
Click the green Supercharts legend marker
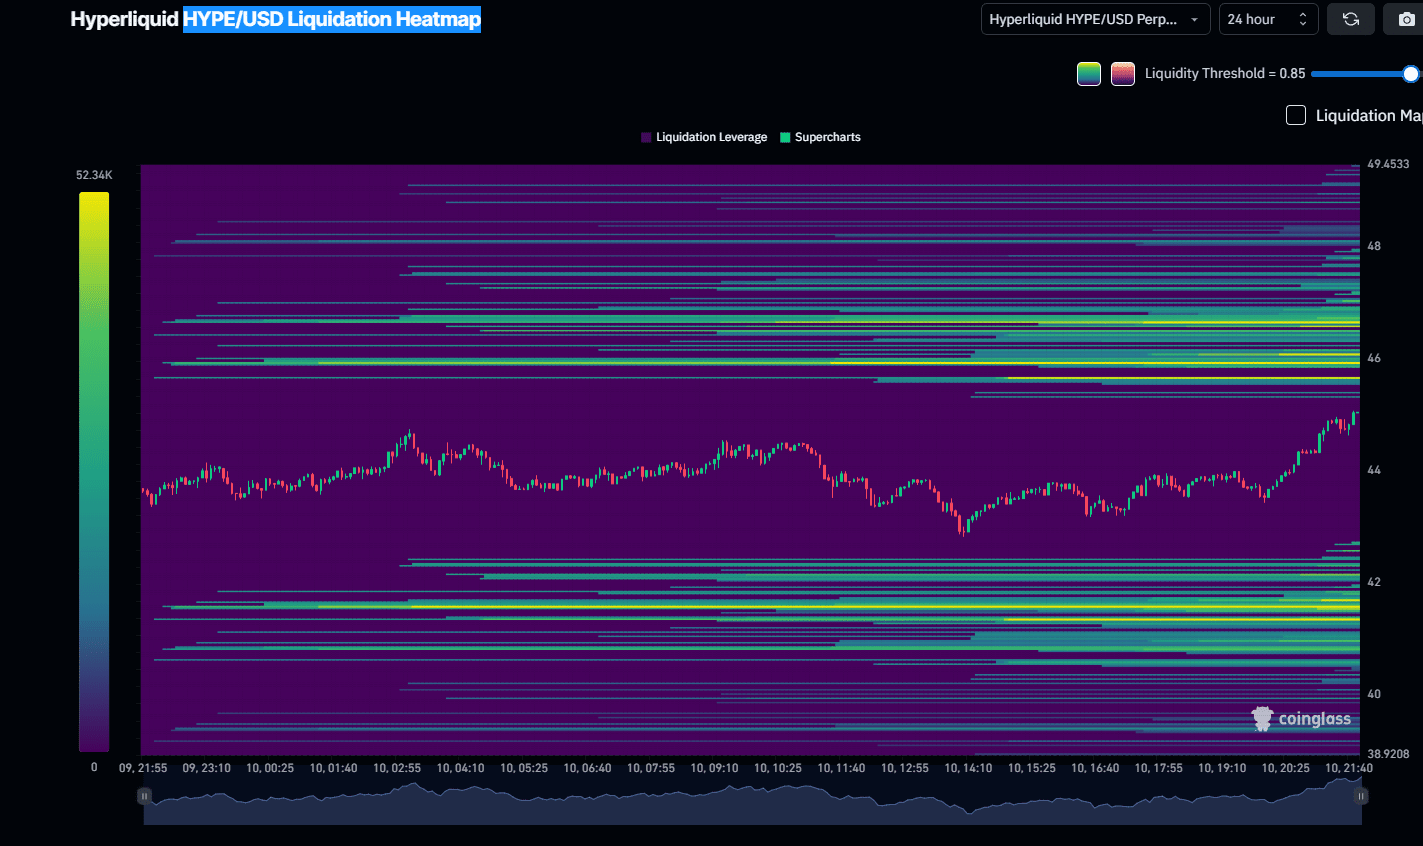pyautogui.click(x=785, y=137)
